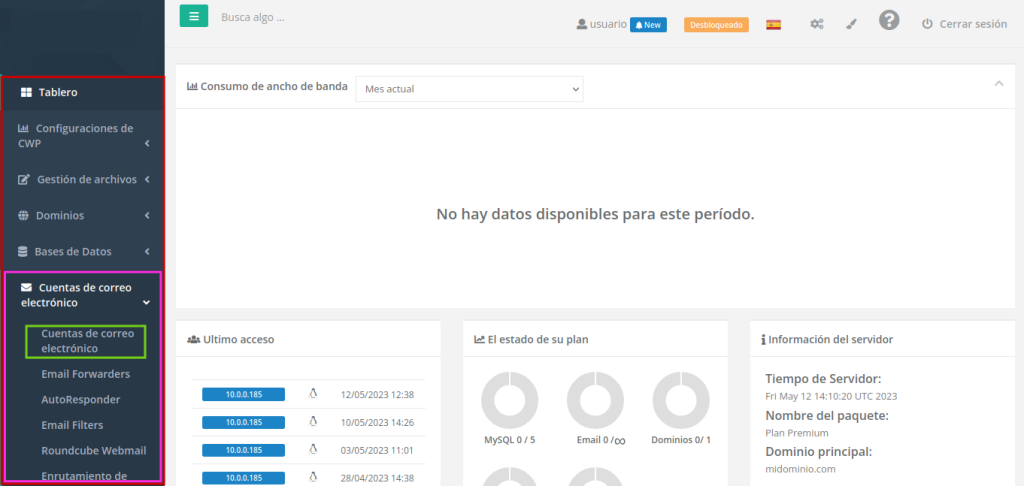Open the Mes actual period dropdown
This screenshot has width=1024, height=486.
[469, 89]
